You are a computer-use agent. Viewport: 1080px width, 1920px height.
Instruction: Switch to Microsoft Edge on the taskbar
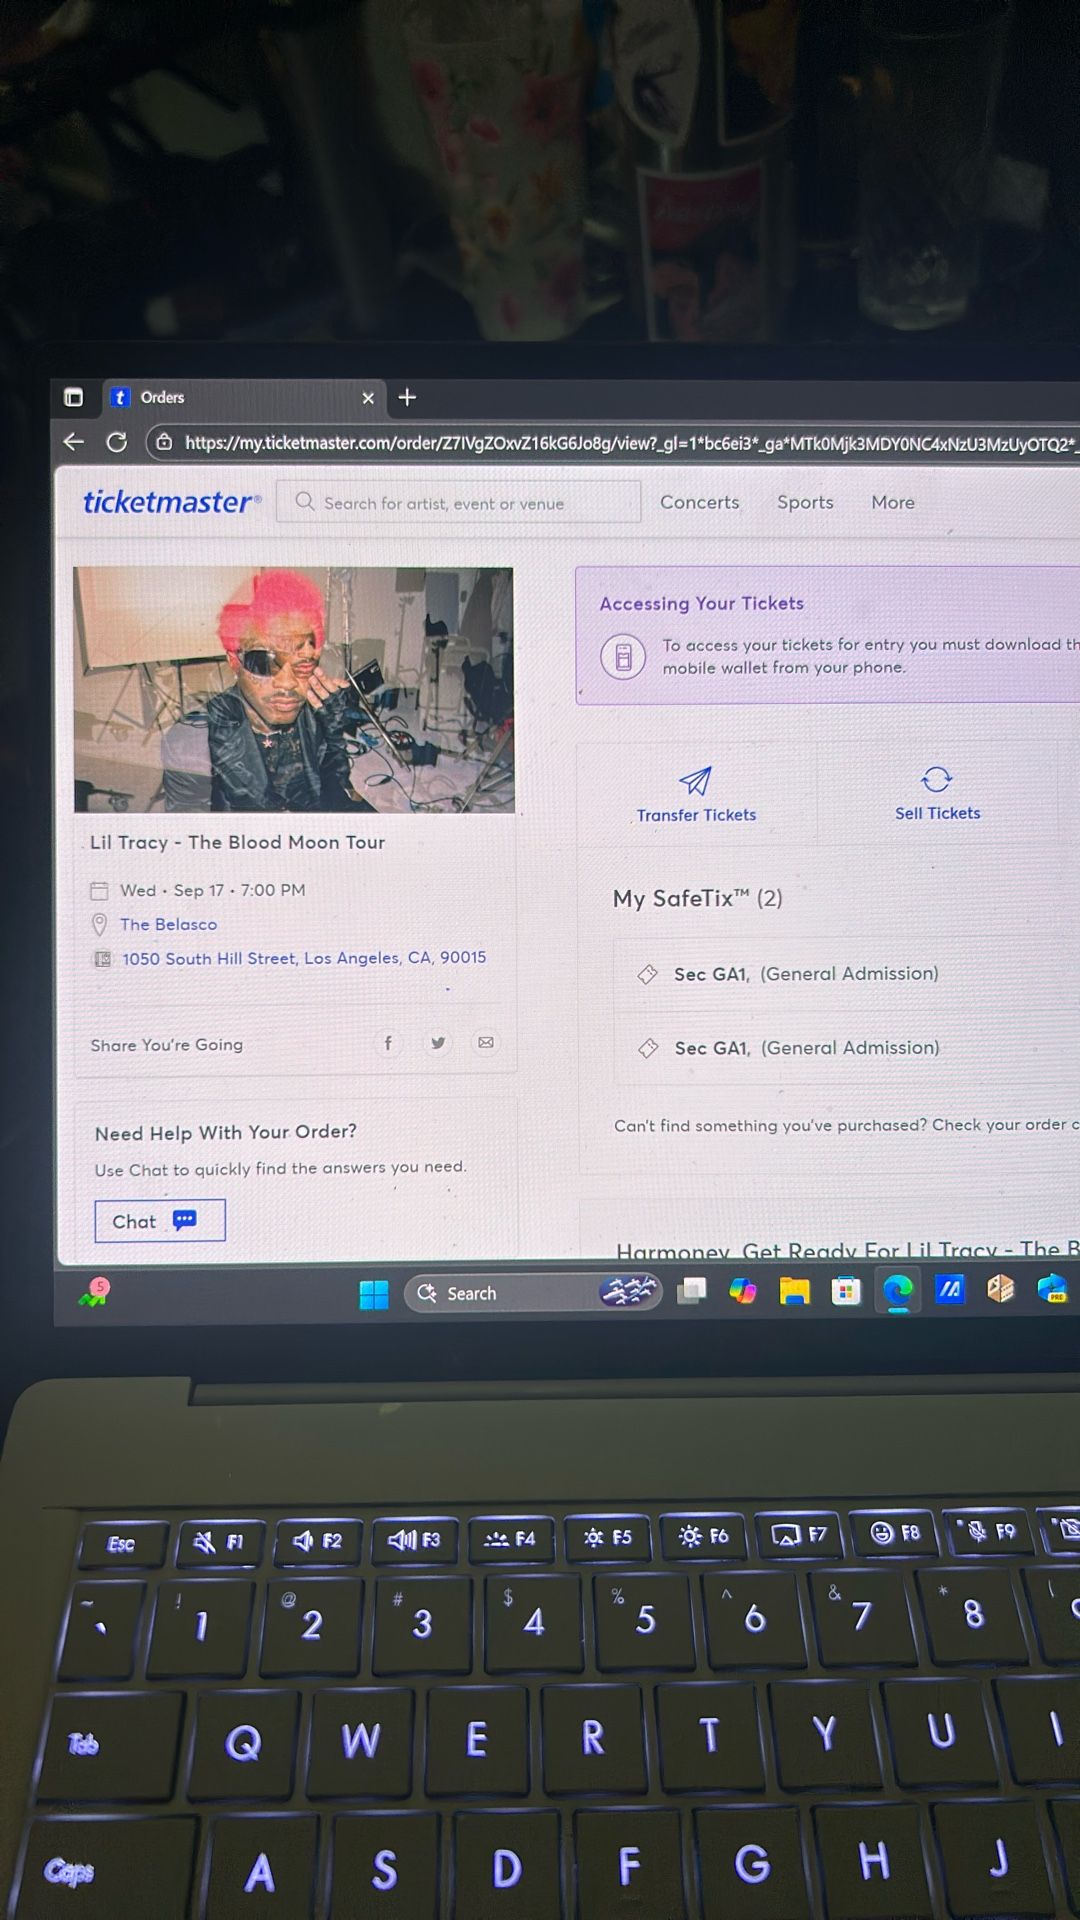[x=898, y=1291]
